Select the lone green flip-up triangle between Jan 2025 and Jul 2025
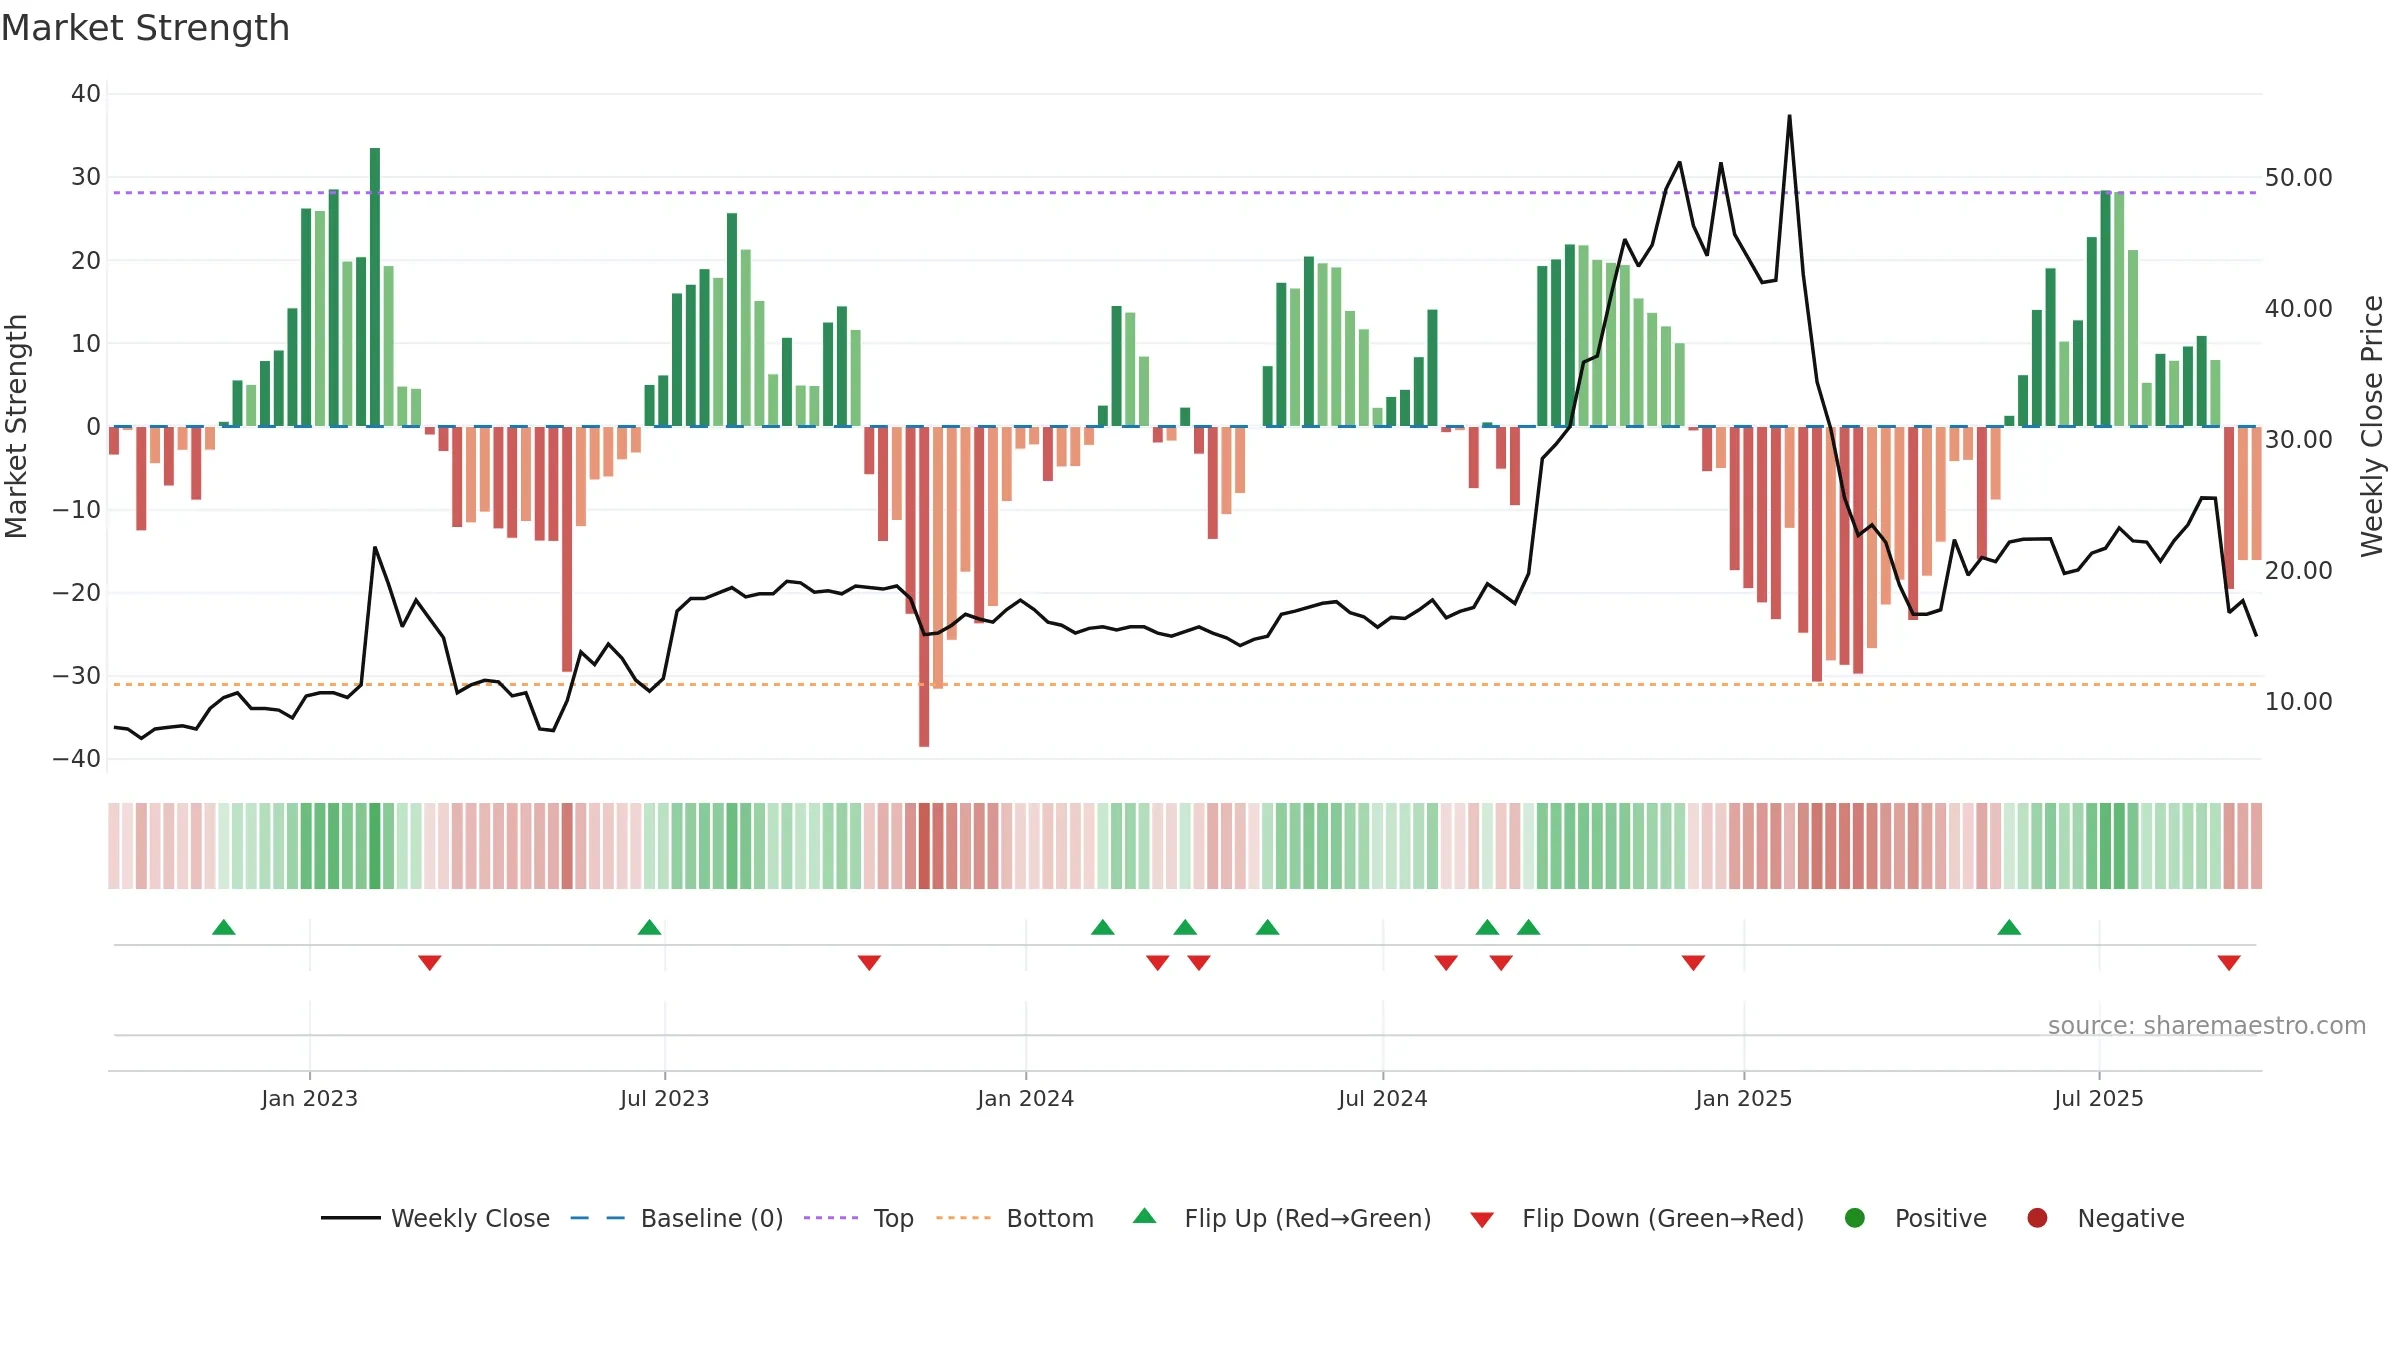 (2009, 927)
